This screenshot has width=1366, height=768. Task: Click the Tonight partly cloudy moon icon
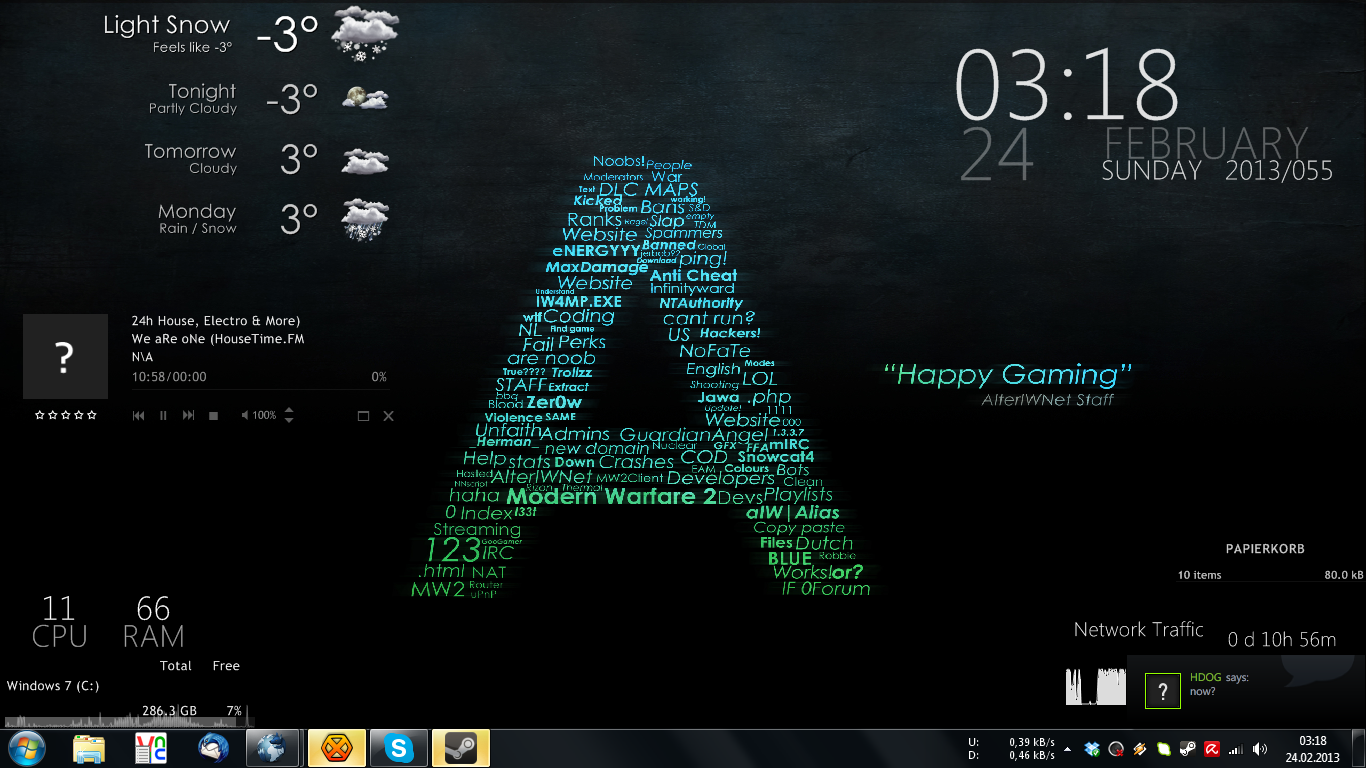click(x=364, y=97)
